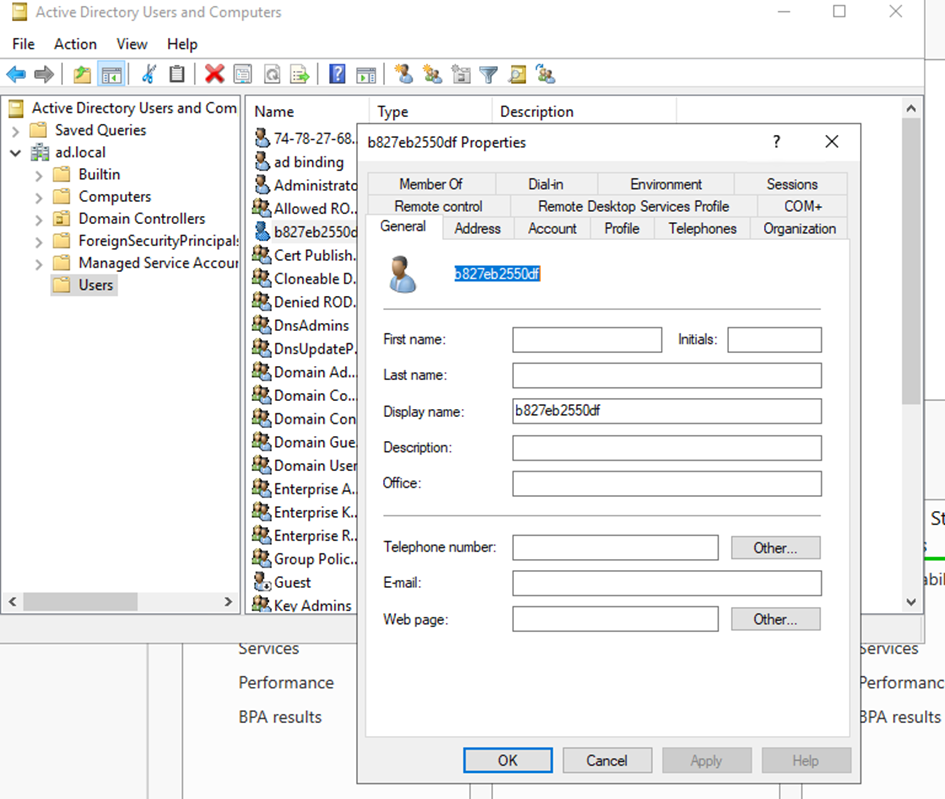Click the blue Help question mark icon

(x=337, y=74)
